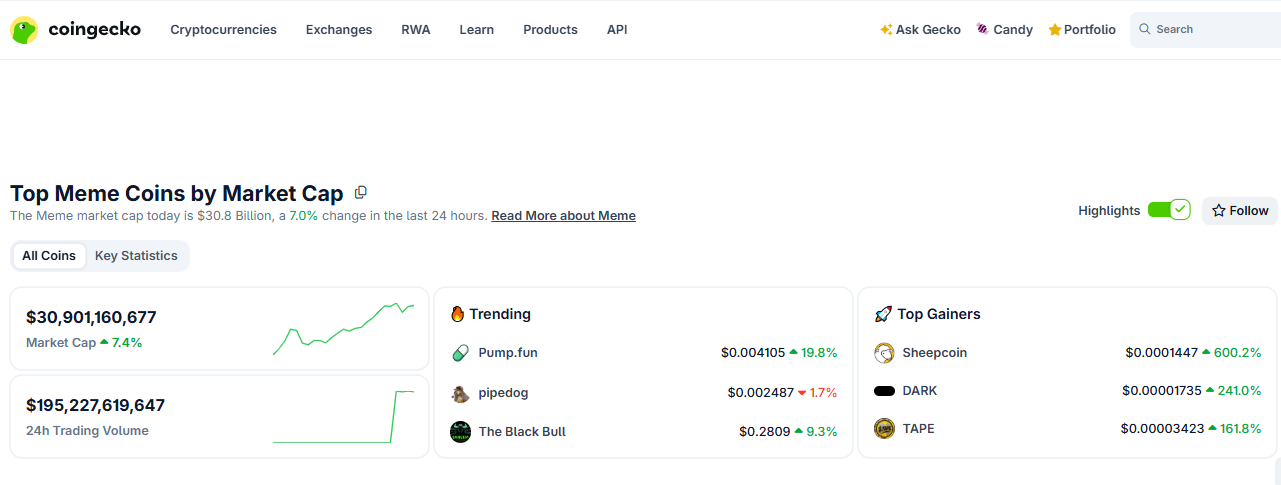Open The Black Bull coin name
This screenshot has height=485, width=1281.
522,432
